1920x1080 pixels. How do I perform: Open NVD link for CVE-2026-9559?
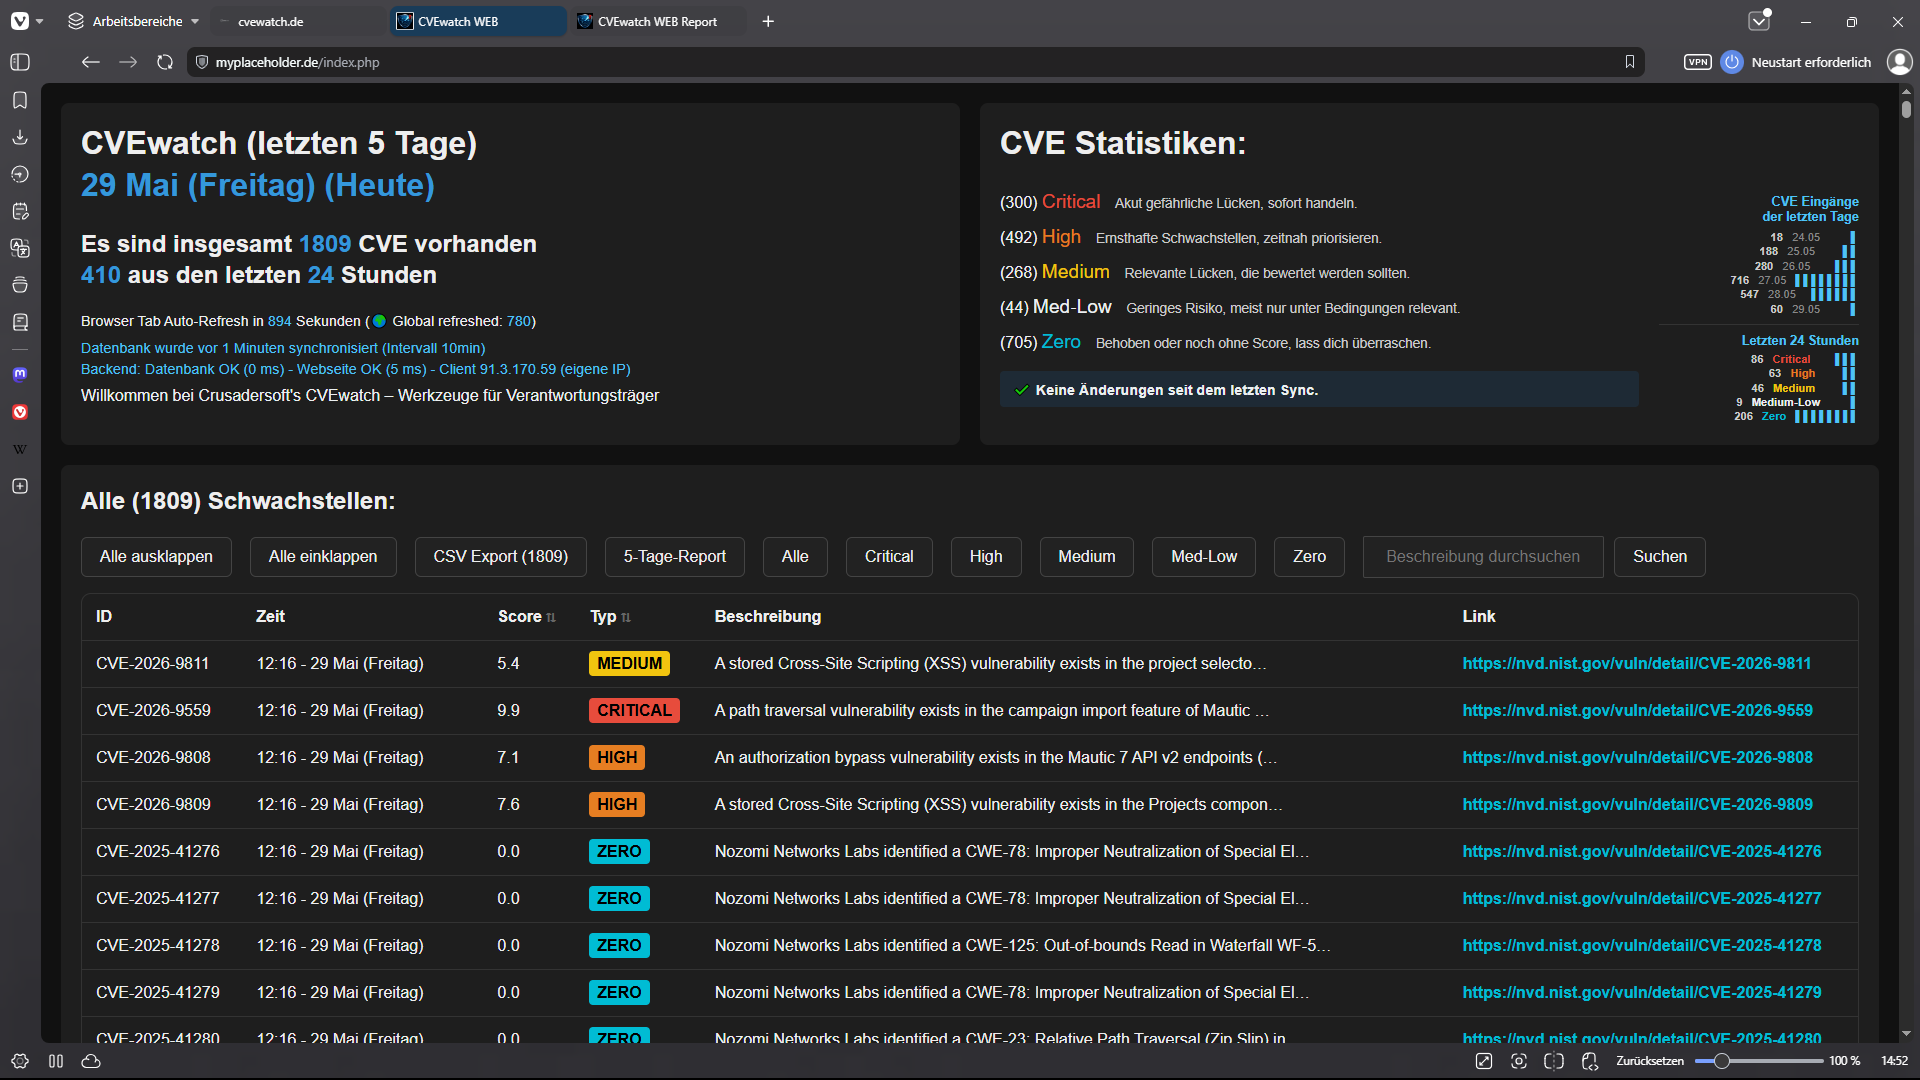pyautogui.click(x=1638, y=711)
